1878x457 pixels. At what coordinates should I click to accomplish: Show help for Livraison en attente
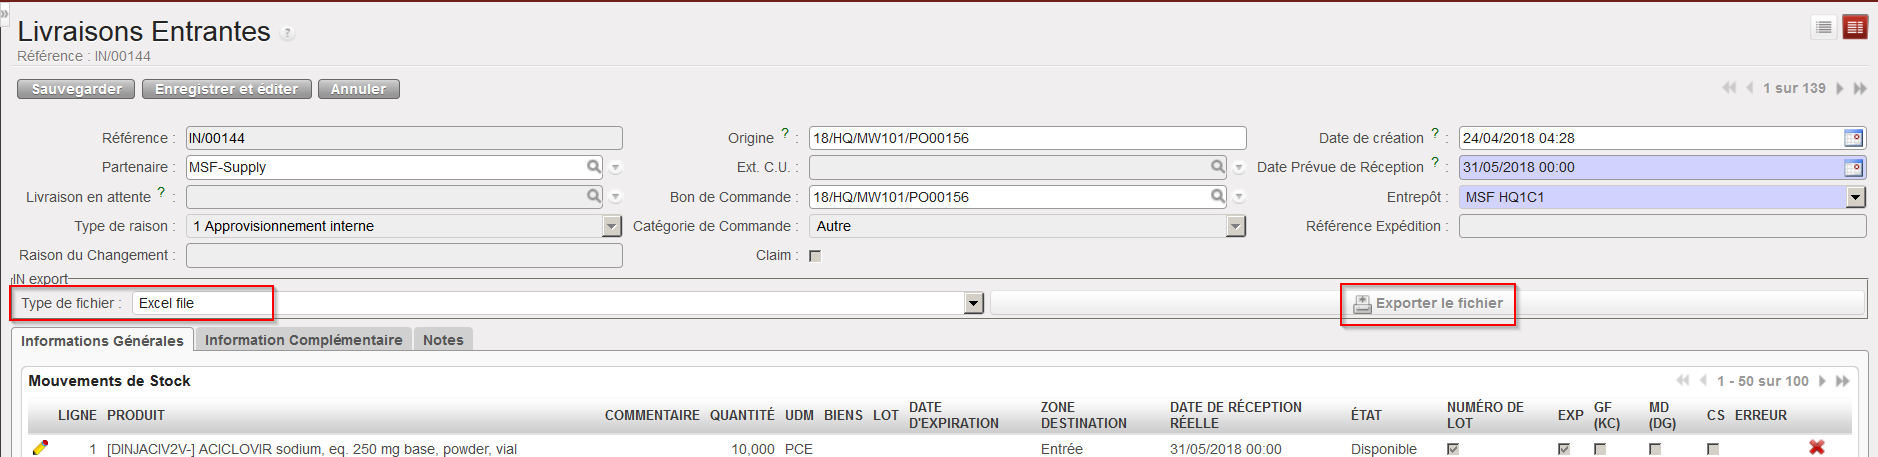click(x=161, y=192)
